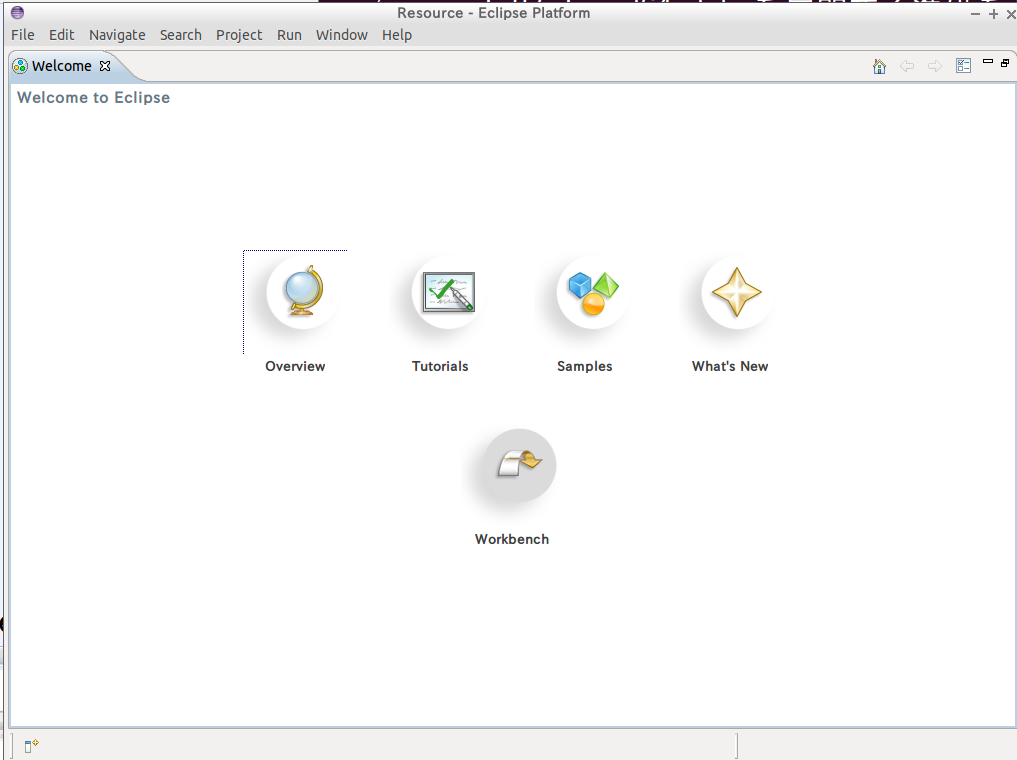Click the Navigate Back arrow icon

[x=907, y=66]
